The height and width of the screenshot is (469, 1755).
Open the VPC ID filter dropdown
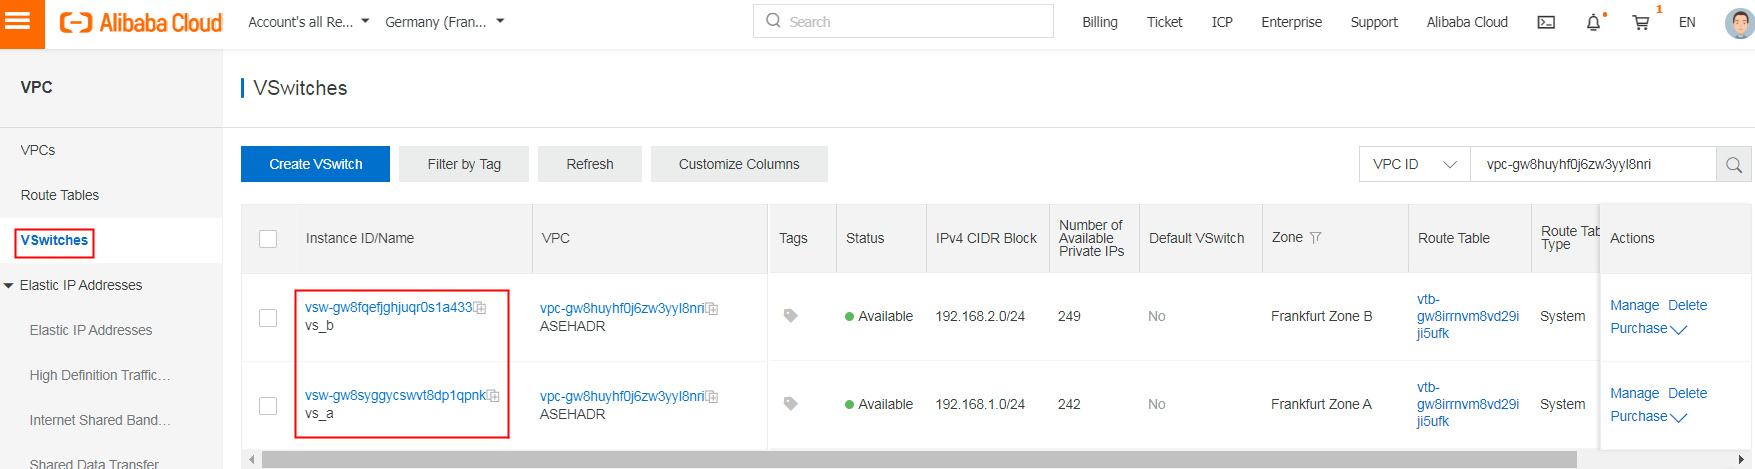point(1414,165)
